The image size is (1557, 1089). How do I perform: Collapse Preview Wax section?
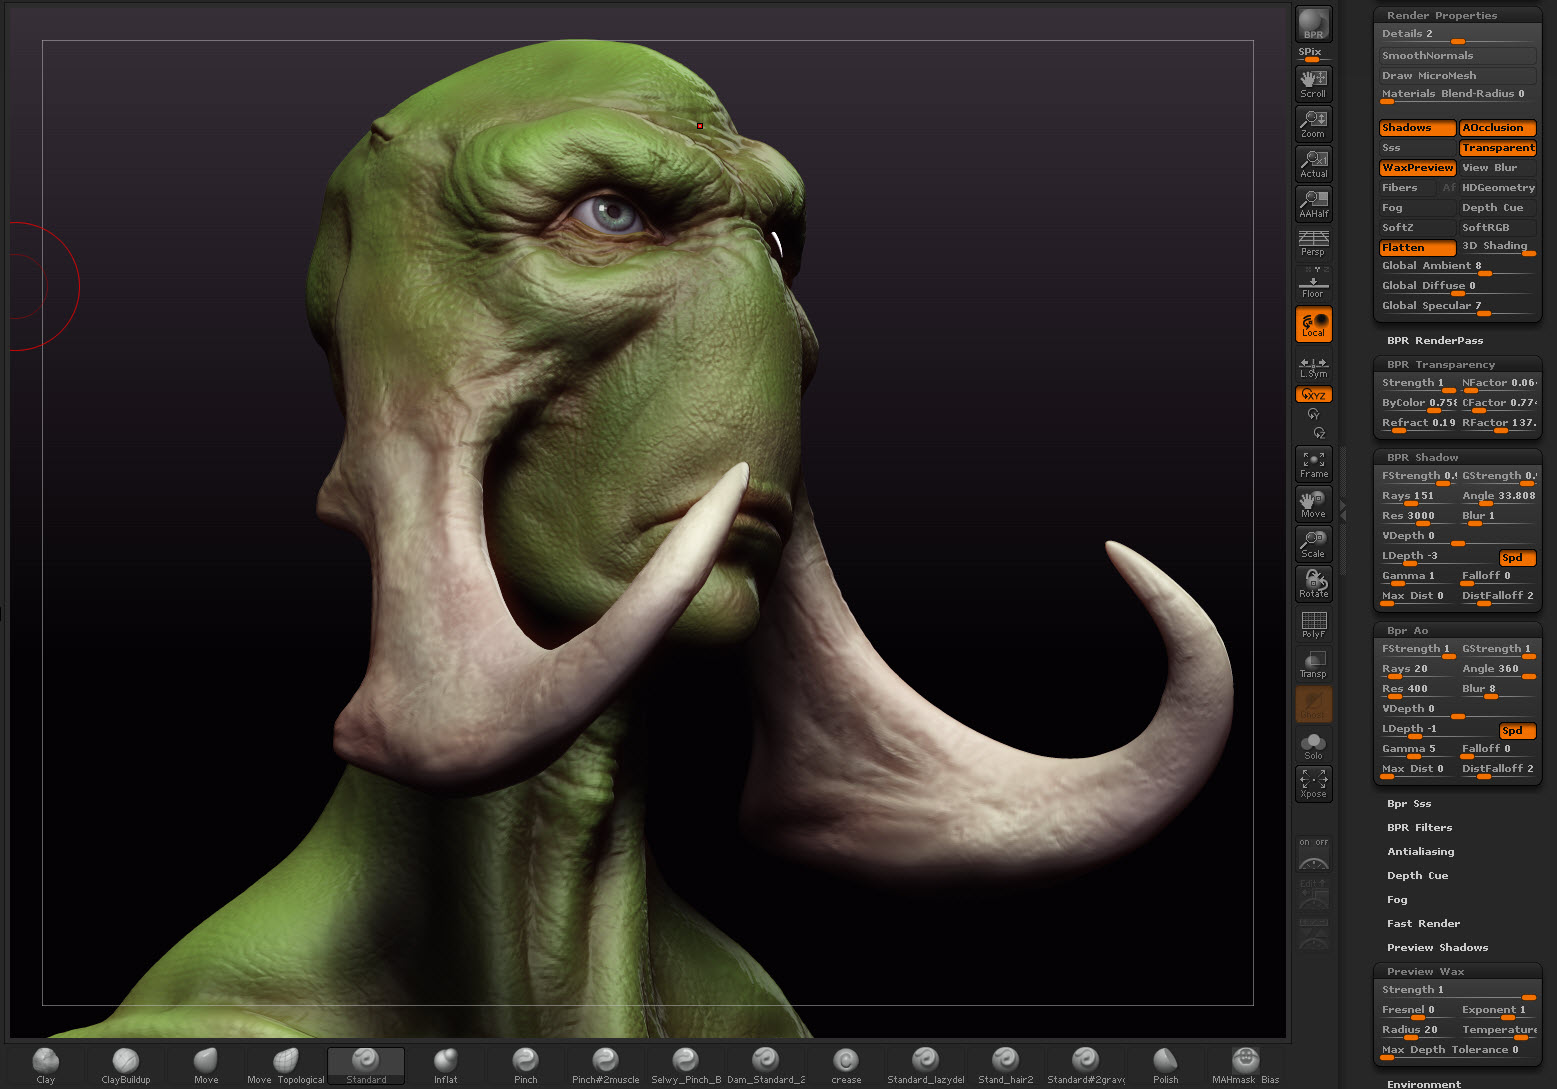click(1425, 972)
